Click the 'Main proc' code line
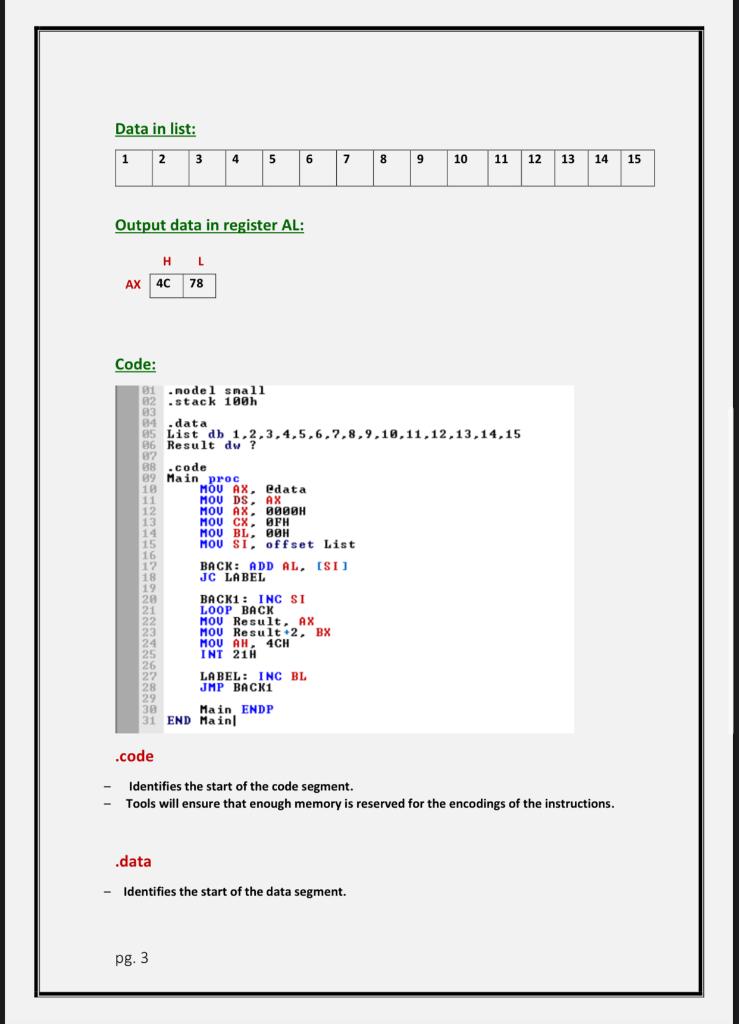The height and width of the screenshot is (1024, 739). click(x=203, y=478)
